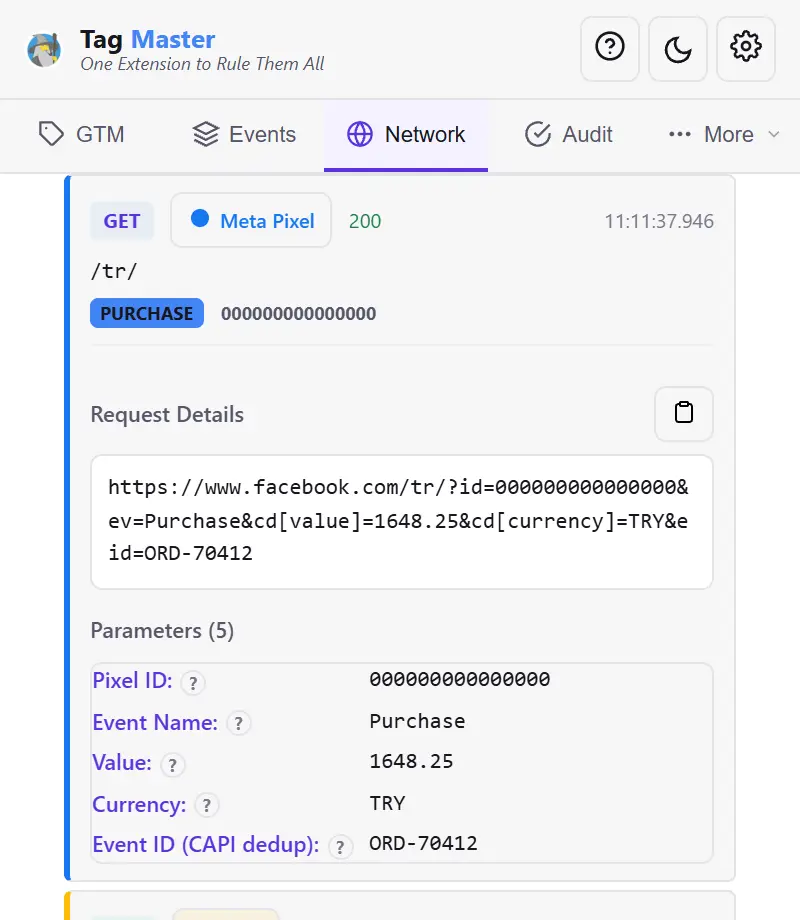Click the Event ID (CAPI dedup) label
This screenshot has height=920, width=800.
click(x=206, y=845)
